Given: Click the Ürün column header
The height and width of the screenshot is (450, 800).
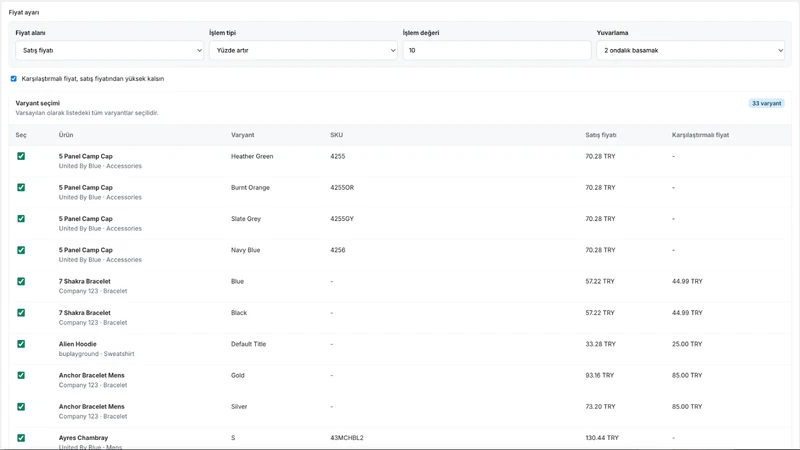Looking at the screenshot, I should 66,135.
